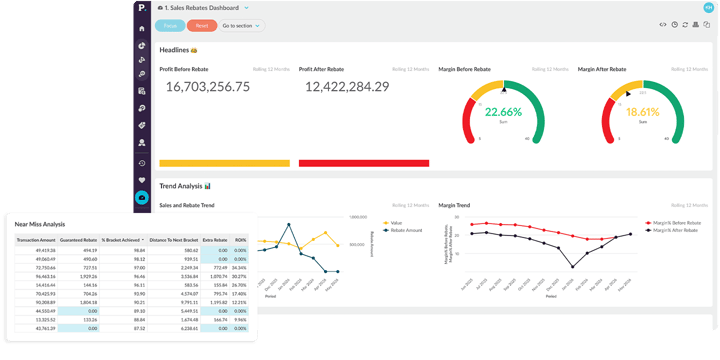Click the 22.66% gauge value
The width and height of the screenshot is (720, 360).
[503, 112]
